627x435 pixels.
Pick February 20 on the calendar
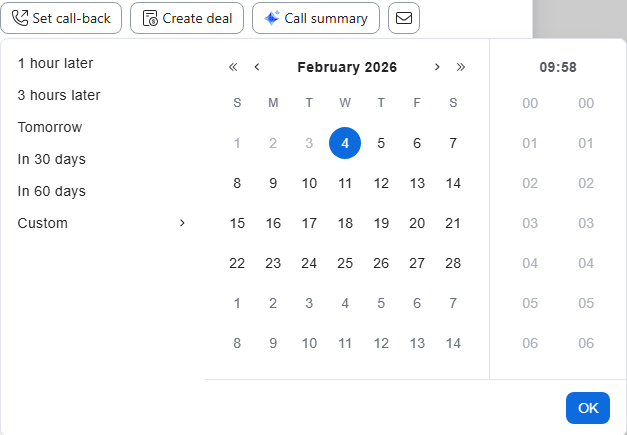coord(417,223)
